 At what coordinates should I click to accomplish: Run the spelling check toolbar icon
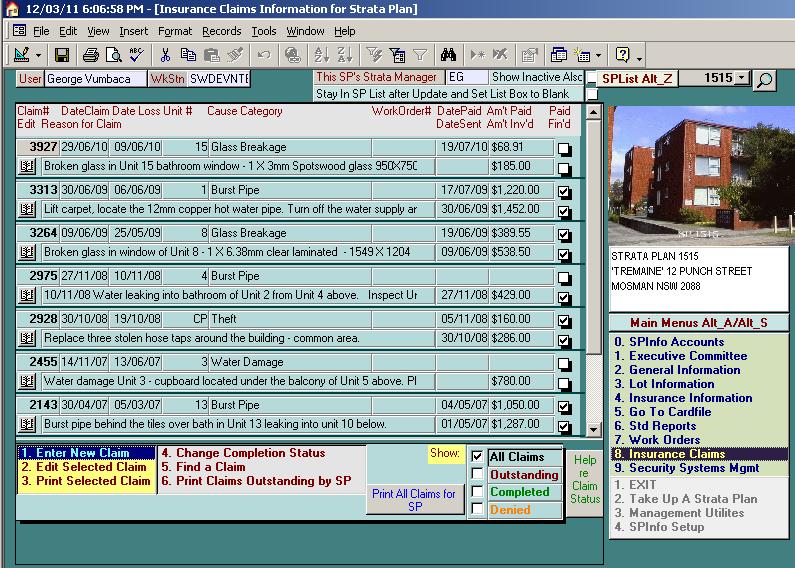(x=137, y=55)
